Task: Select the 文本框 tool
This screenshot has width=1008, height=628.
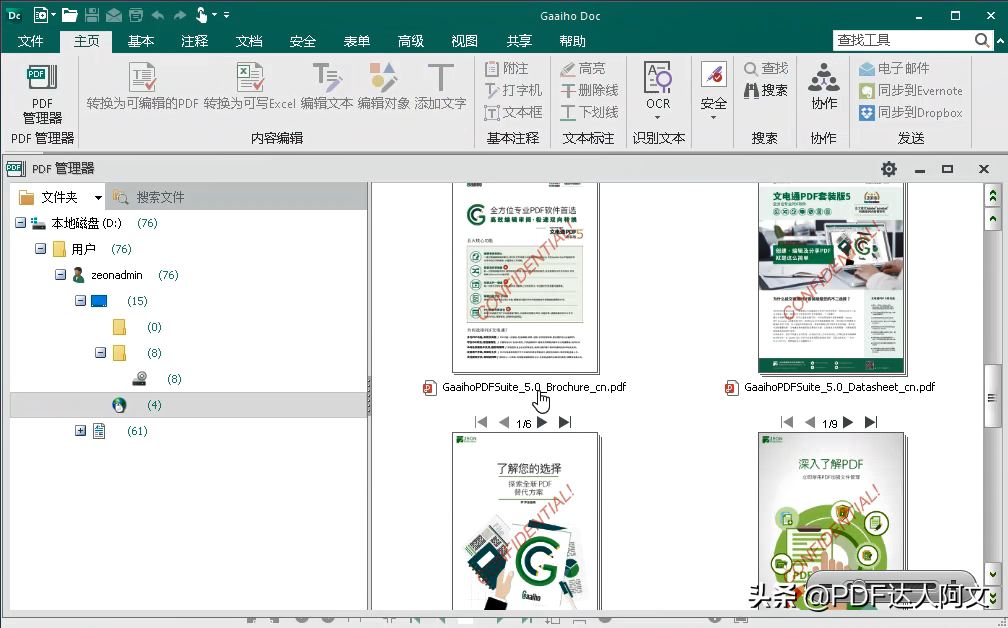Action: click(x=513, y=112)
